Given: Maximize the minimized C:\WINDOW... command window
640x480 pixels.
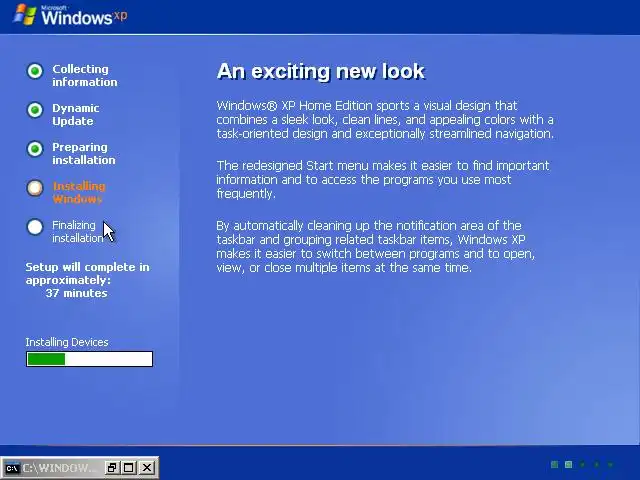Looking at the screenshot, I should [x=129, y=468].
